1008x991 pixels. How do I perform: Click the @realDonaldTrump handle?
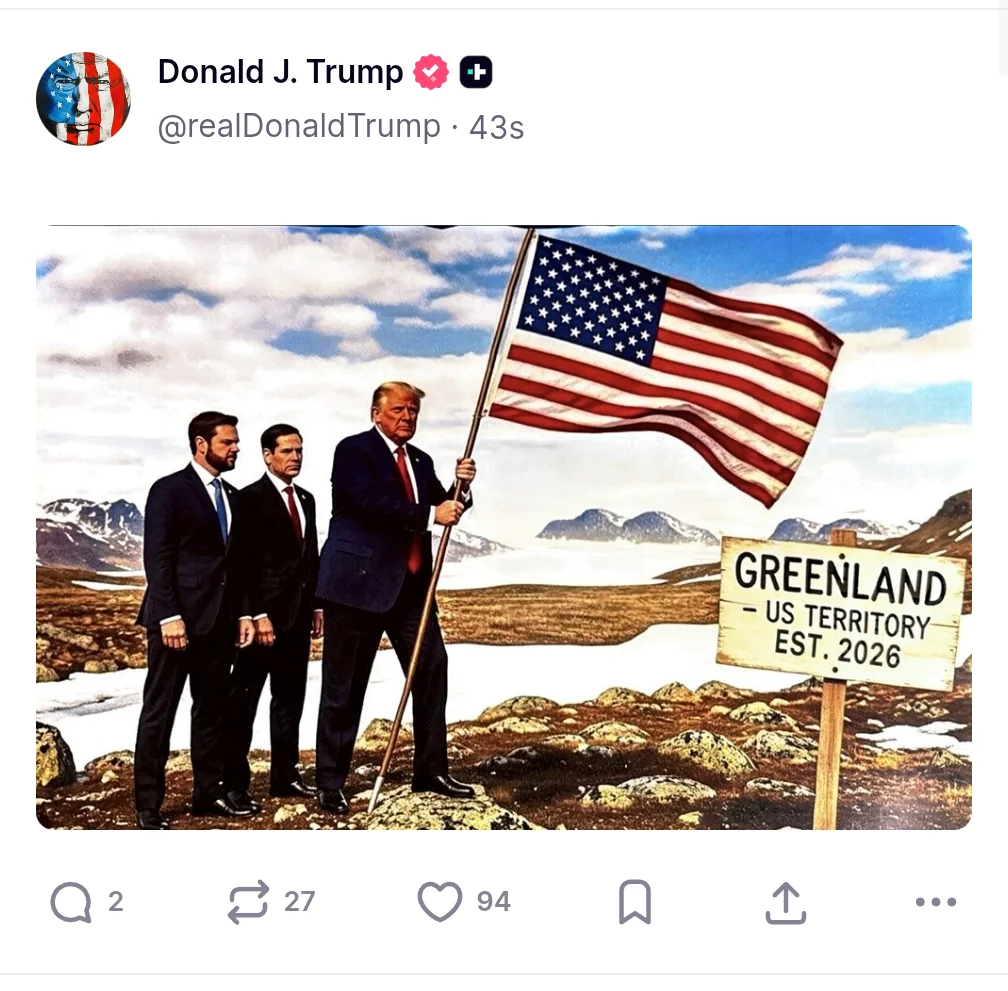point(299,126)
